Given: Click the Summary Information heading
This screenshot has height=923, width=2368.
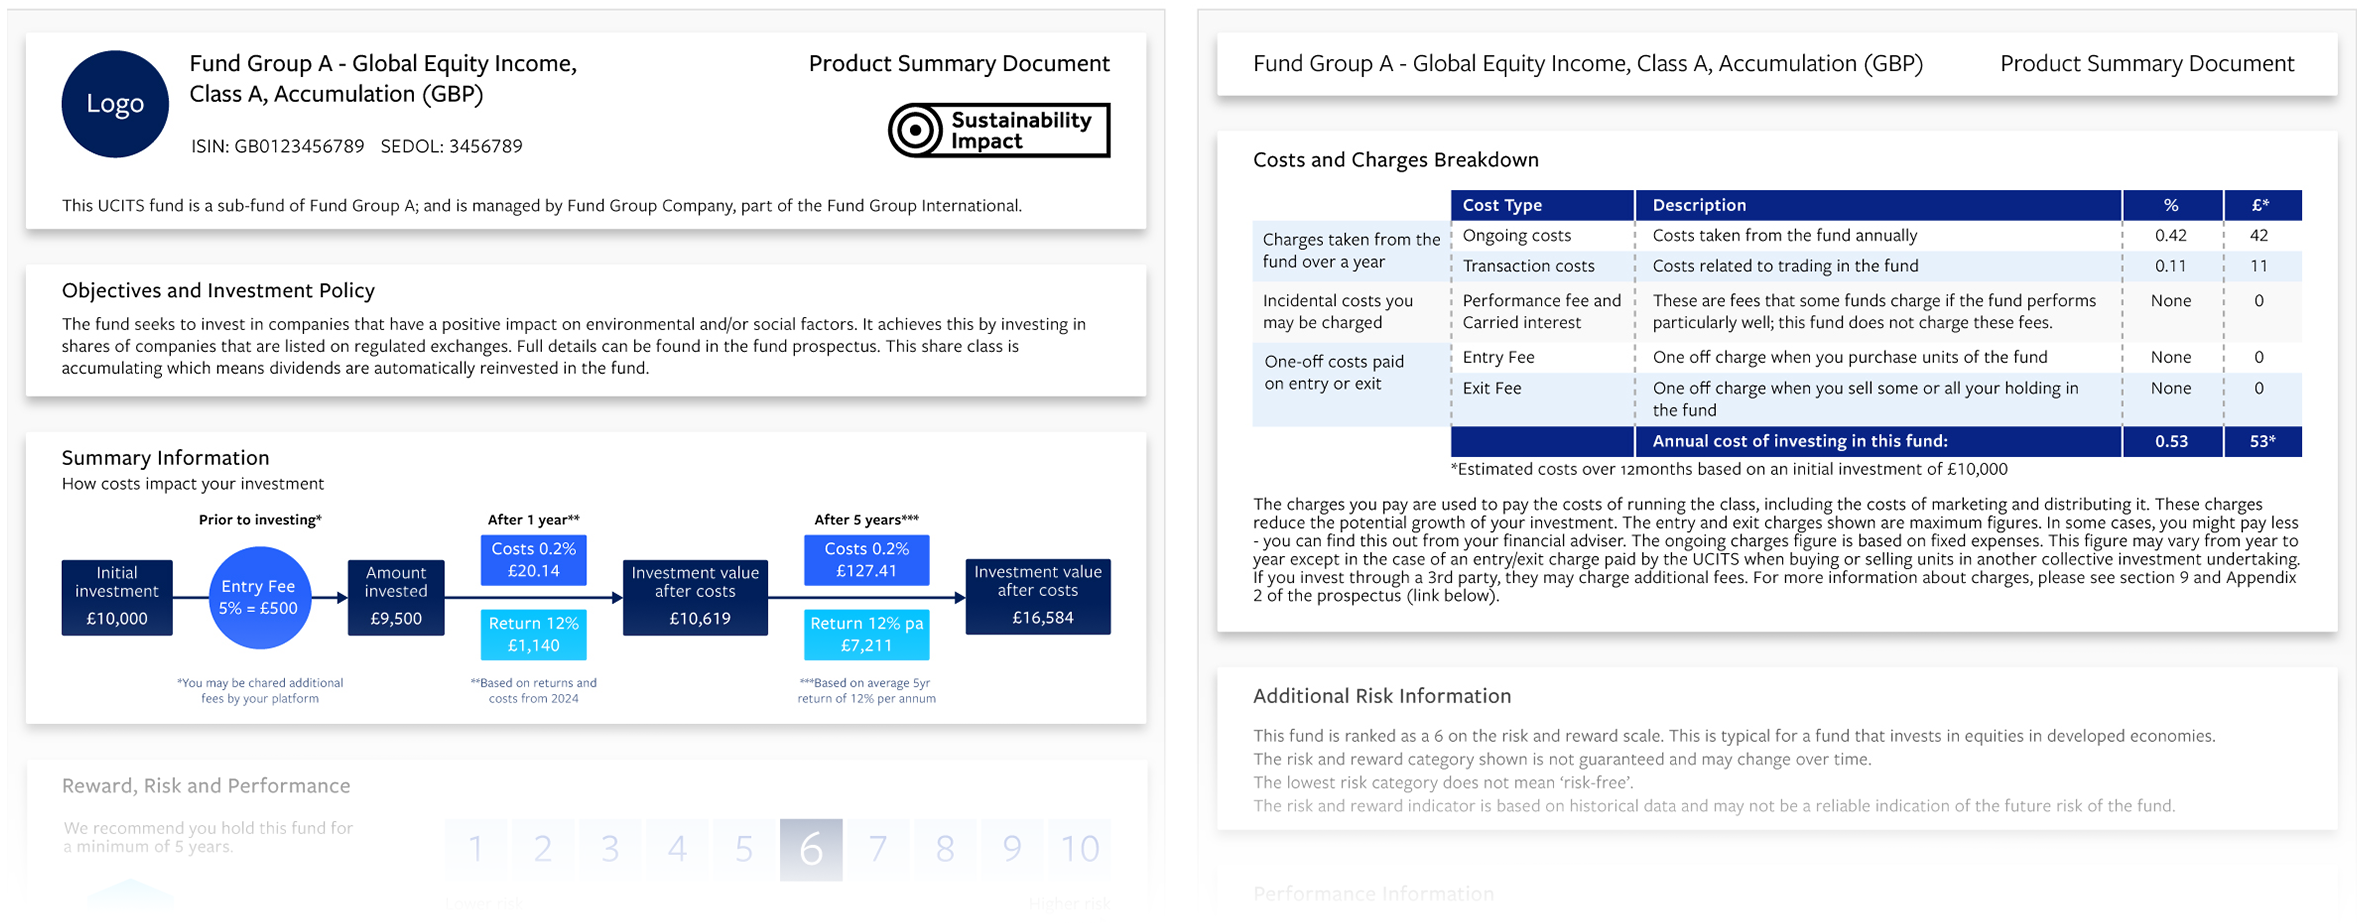Looking at the screenshot, I should (x=166, y=457).
